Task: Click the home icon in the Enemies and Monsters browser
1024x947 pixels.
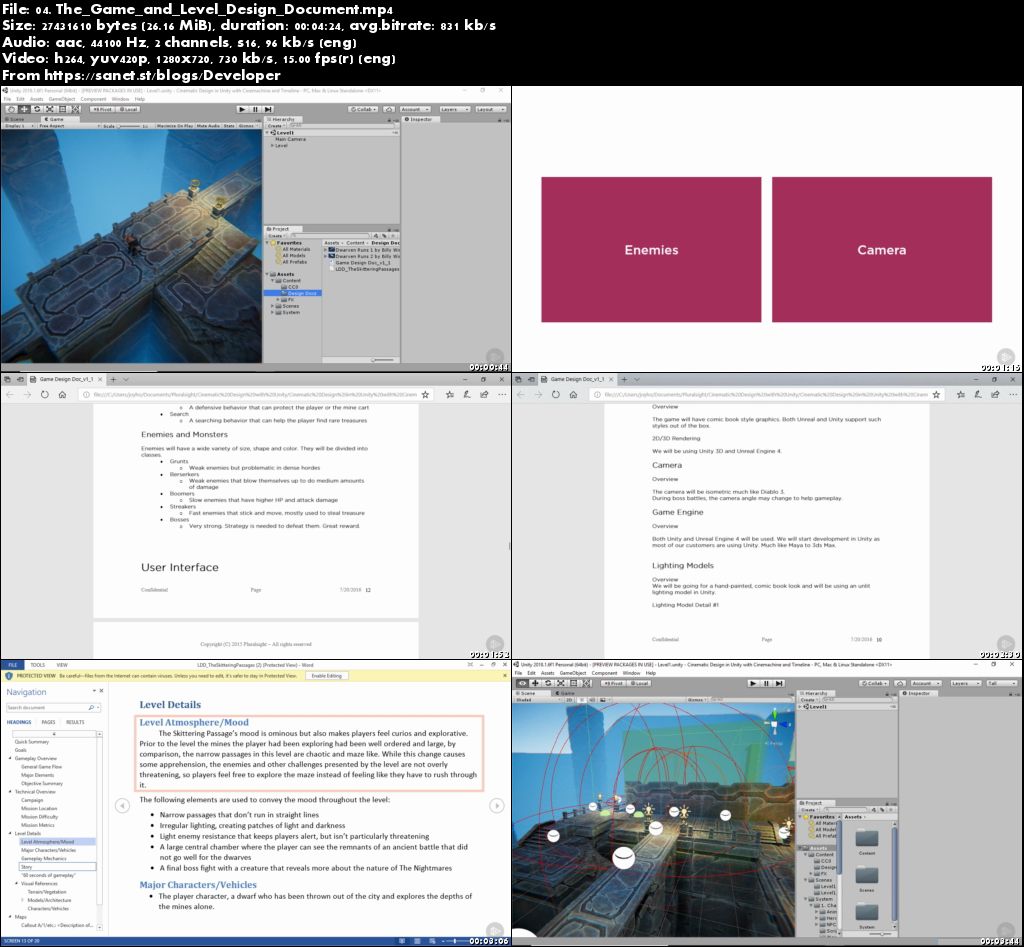Action: (62, 394)
